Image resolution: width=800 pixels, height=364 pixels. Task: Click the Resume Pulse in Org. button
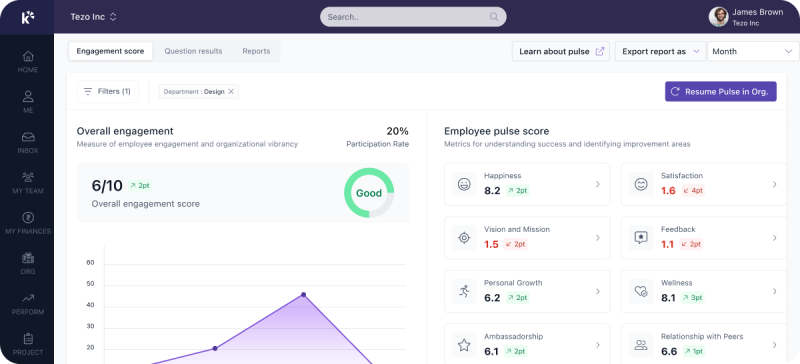click(x=720, y=92)
